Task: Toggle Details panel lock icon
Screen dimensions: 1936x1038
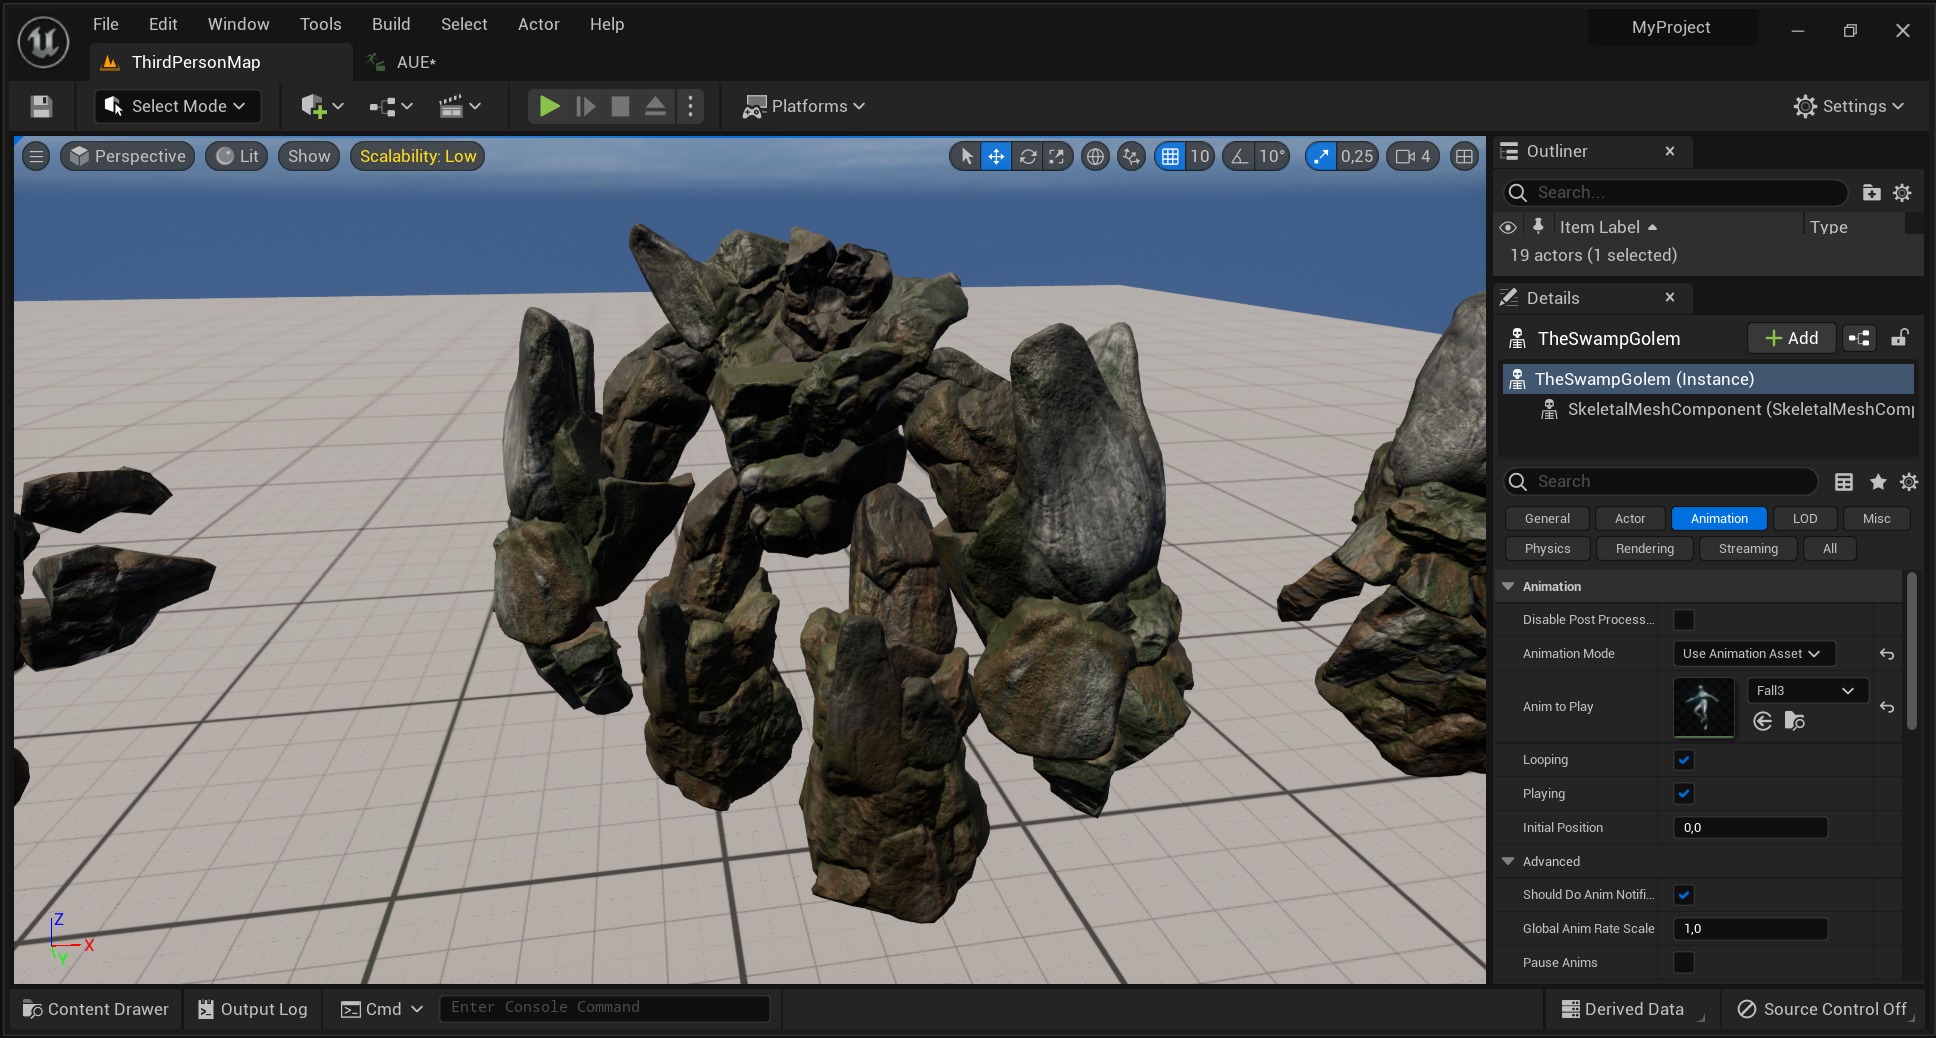Action: point(1900,338)
